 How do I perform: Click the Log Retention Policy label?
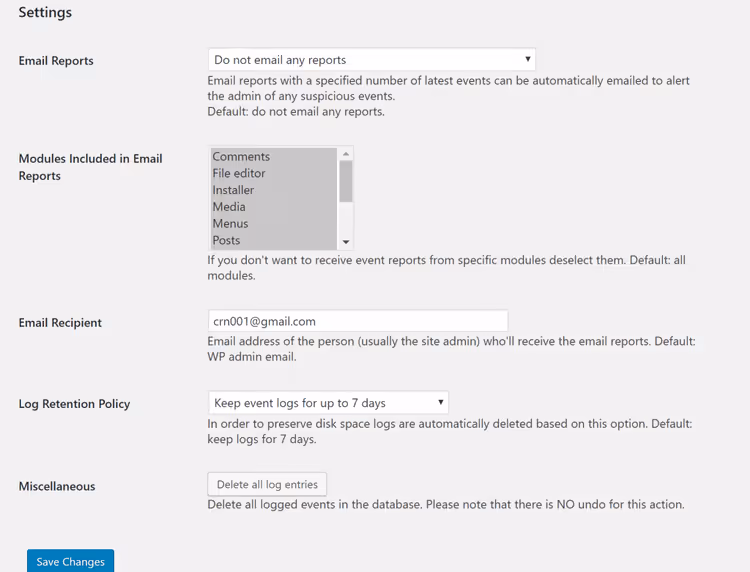click(x=74, y=404)
